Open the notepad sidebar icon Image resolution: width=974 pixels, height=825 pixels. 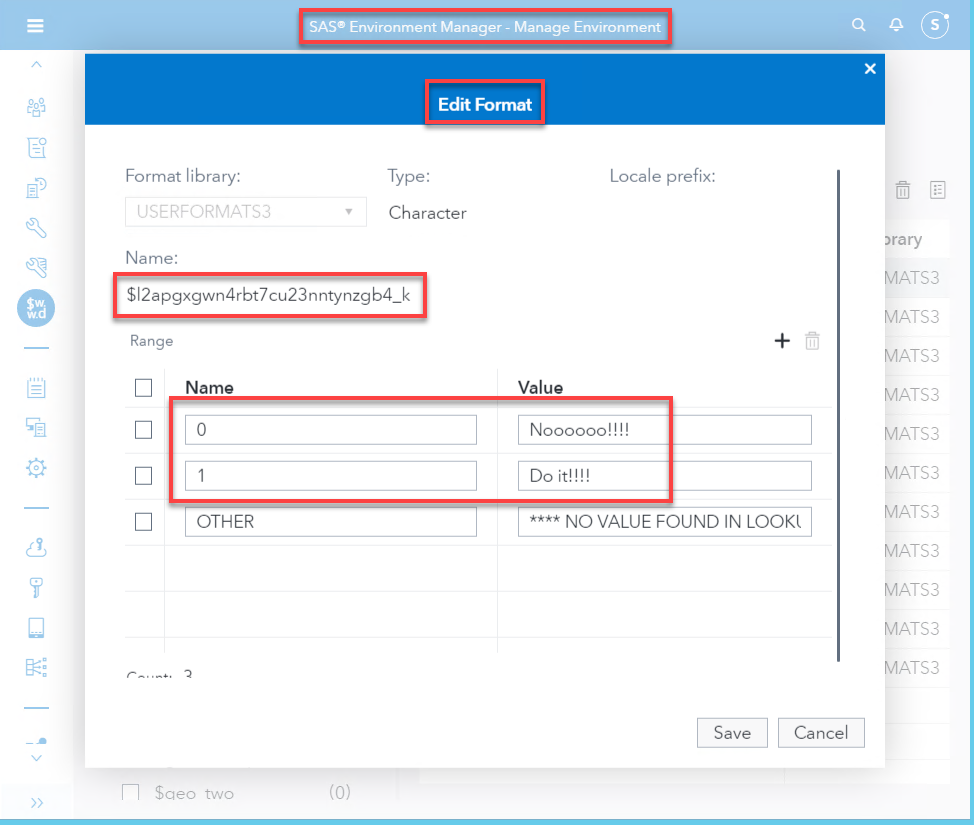click(36, 388)
